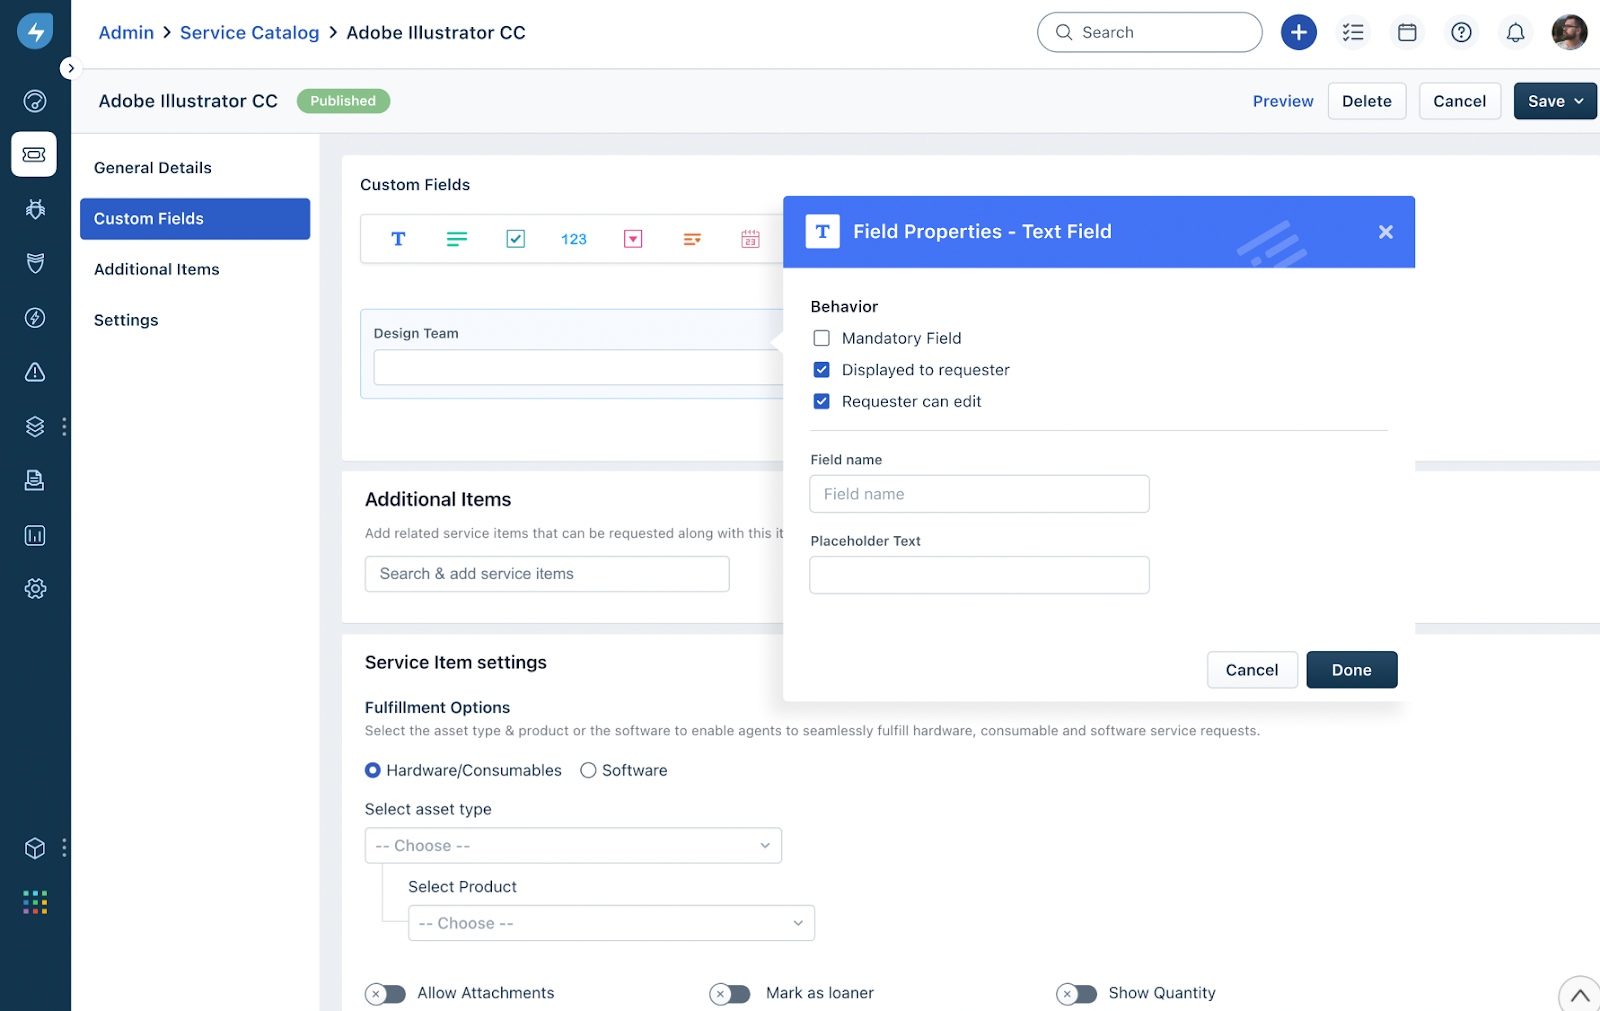Check the Mandatory Field checkbox
1600x1011 pixels.
(822, 338)
